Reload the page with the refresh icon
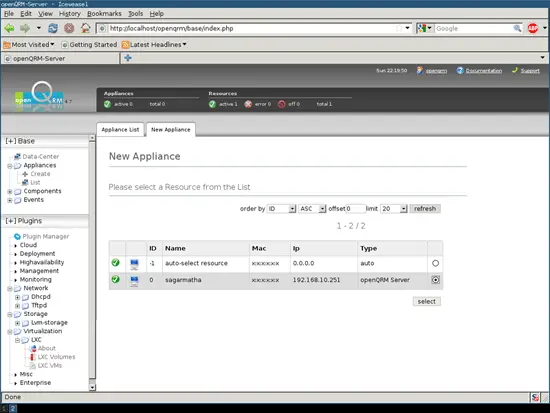Image resolution: width=550 pixels, height=413 pixels. coord(53,28)
